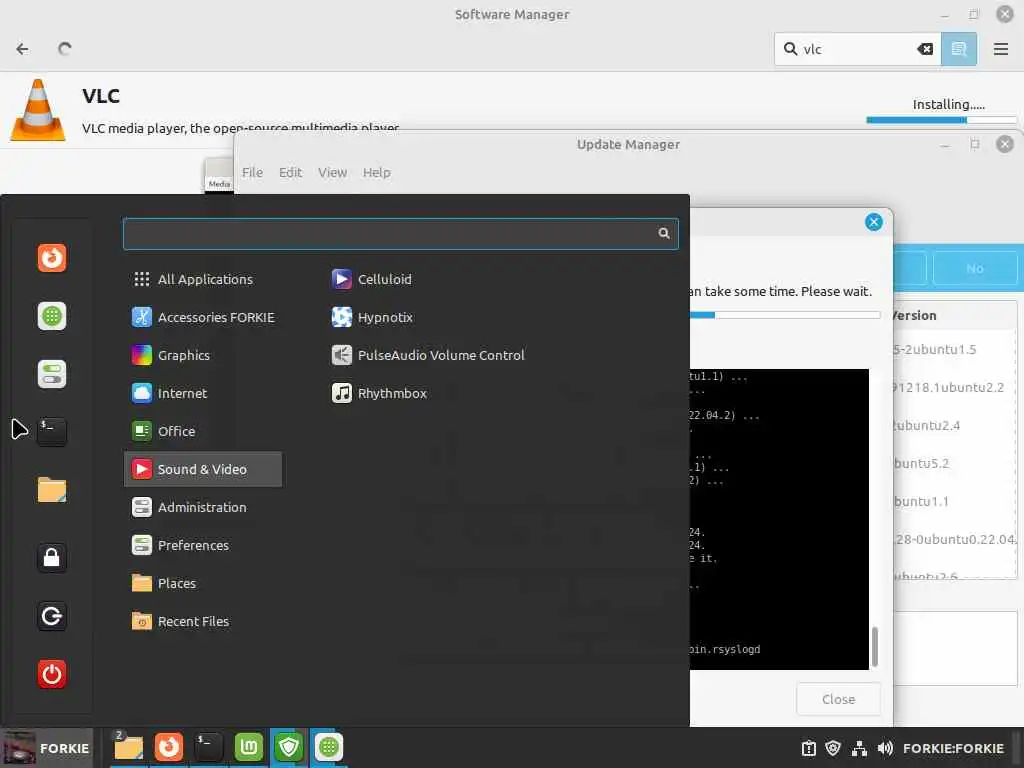
Task: Click the Lock Screen icon in the menu sidebar
Action: (52, 558)
